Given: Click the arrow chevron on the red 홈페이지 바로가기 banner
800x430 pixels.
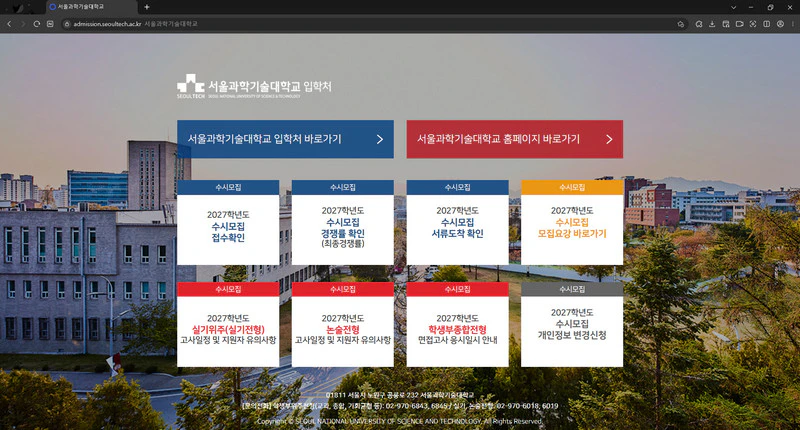Looking at the screenshot, I should pos(609,139).
